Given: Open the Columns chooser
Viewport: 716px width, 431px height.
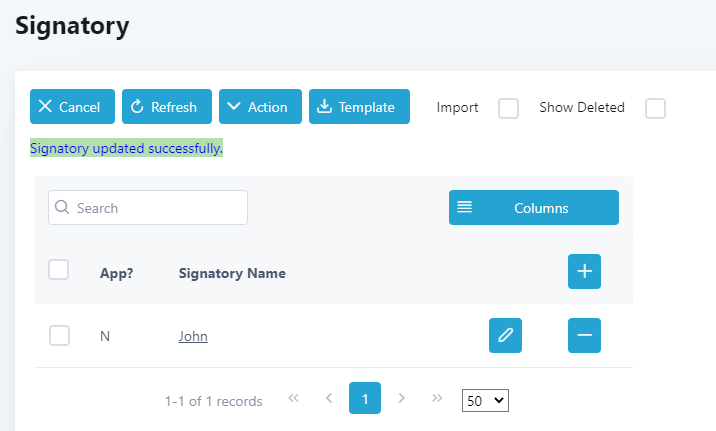Looking at the screenshot, I should pos(534,208).
